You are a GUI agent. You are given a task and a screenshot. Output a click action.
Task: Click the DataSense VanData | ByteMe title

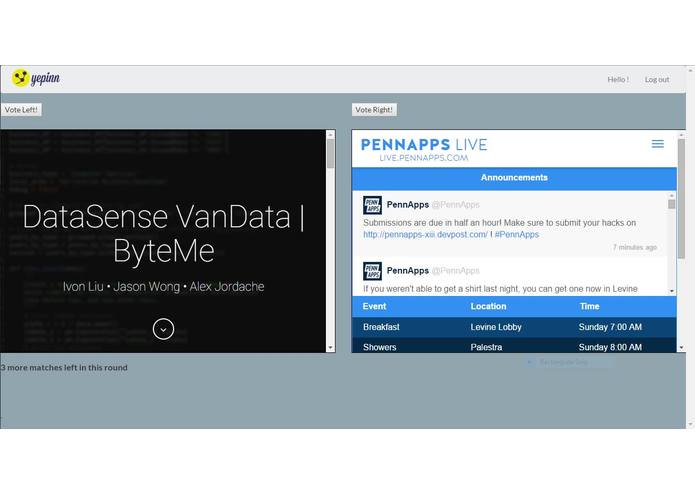point(164,233)
